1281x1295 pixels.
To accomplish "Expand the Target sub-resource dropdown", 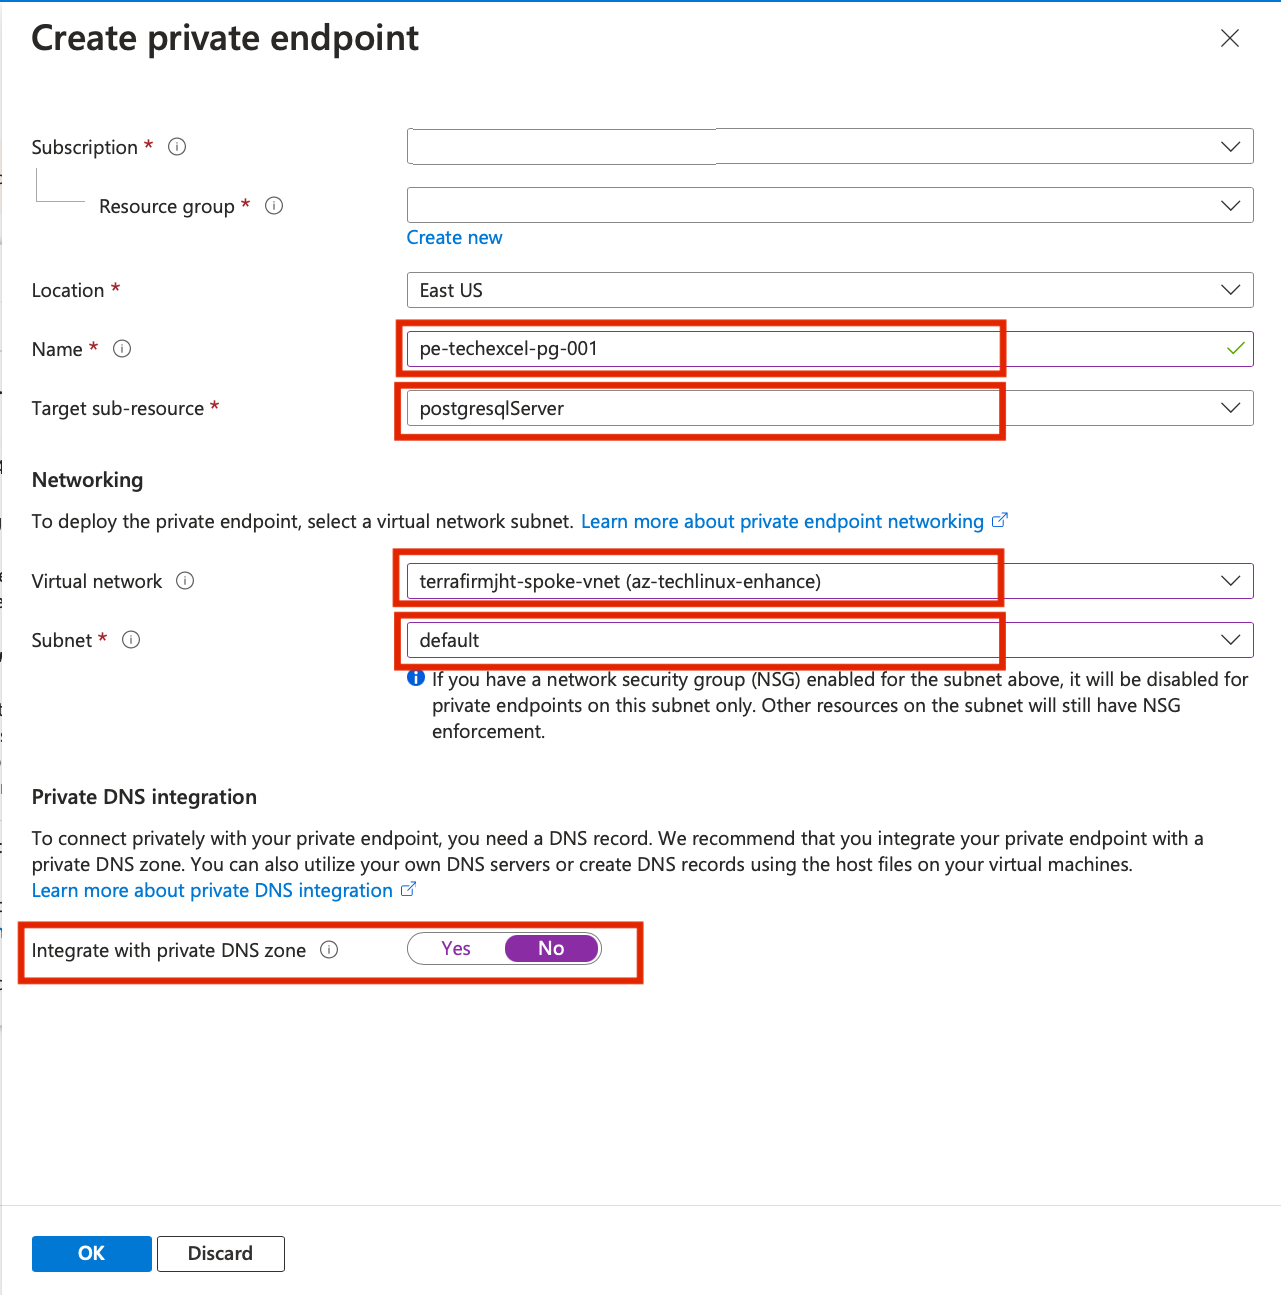I will click(x=829, y=408).
